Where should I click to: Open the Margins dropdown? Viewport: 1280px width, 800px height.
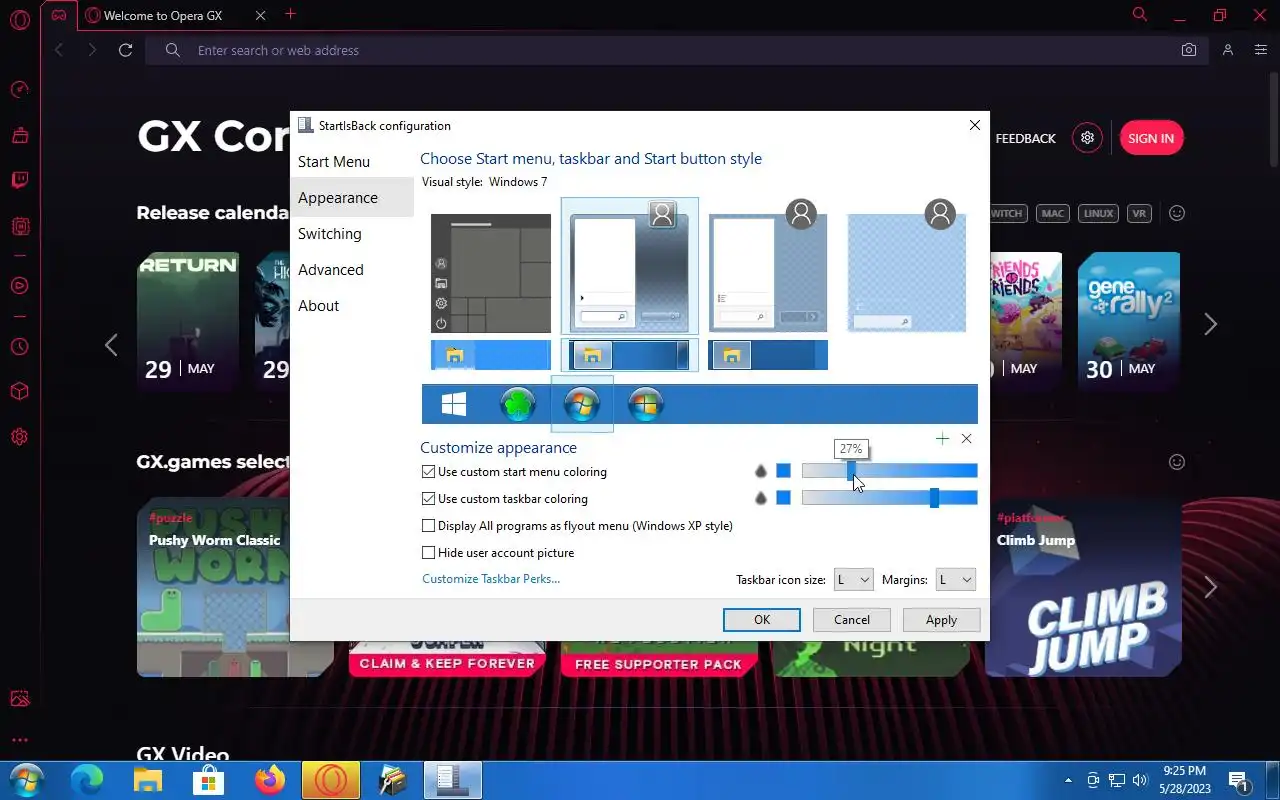point(955,580)
